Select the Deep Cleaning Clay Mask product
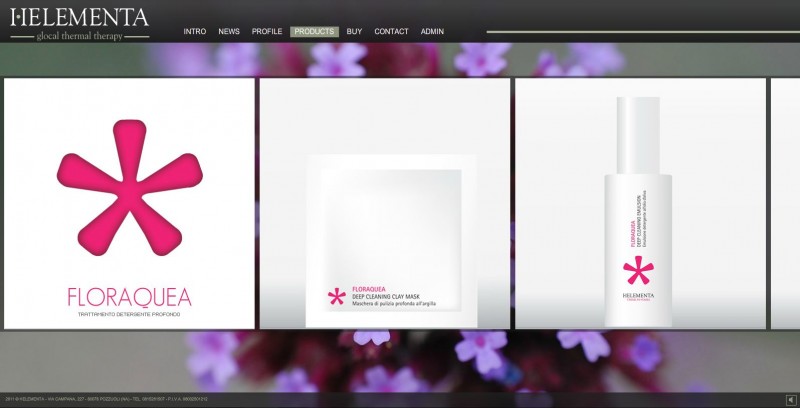Viewport: 800px width, 408px height. pyautogui.click(x=385, y=203)
